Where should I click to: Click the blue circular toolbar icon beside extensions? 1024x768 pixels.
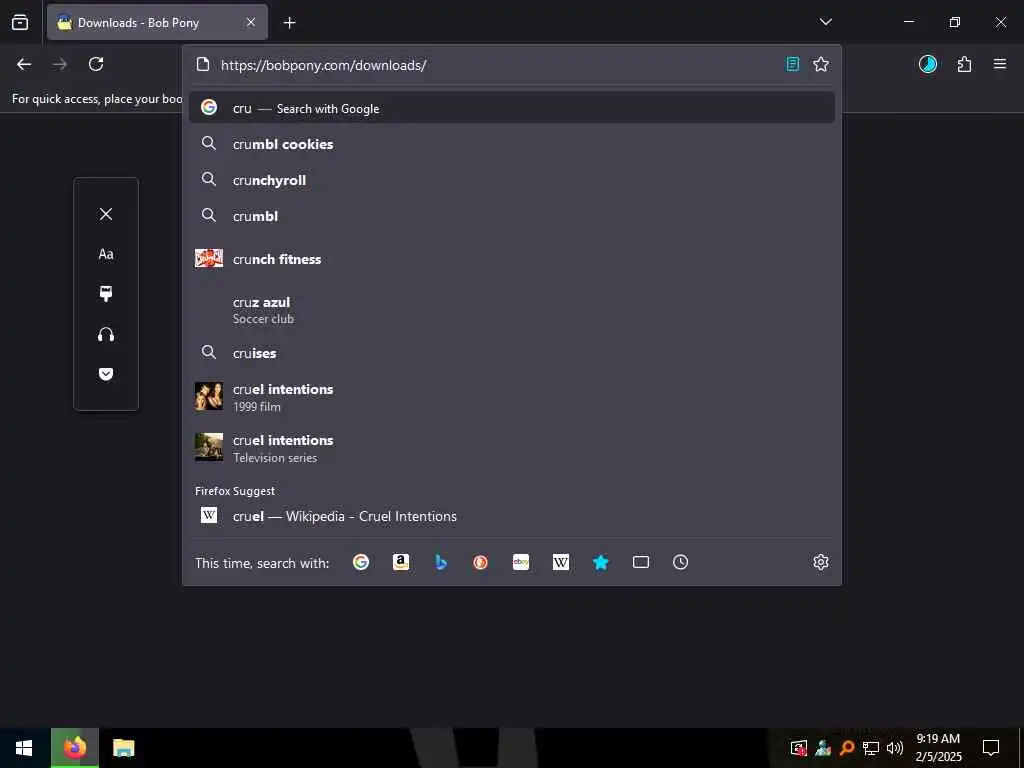[928, 64]
